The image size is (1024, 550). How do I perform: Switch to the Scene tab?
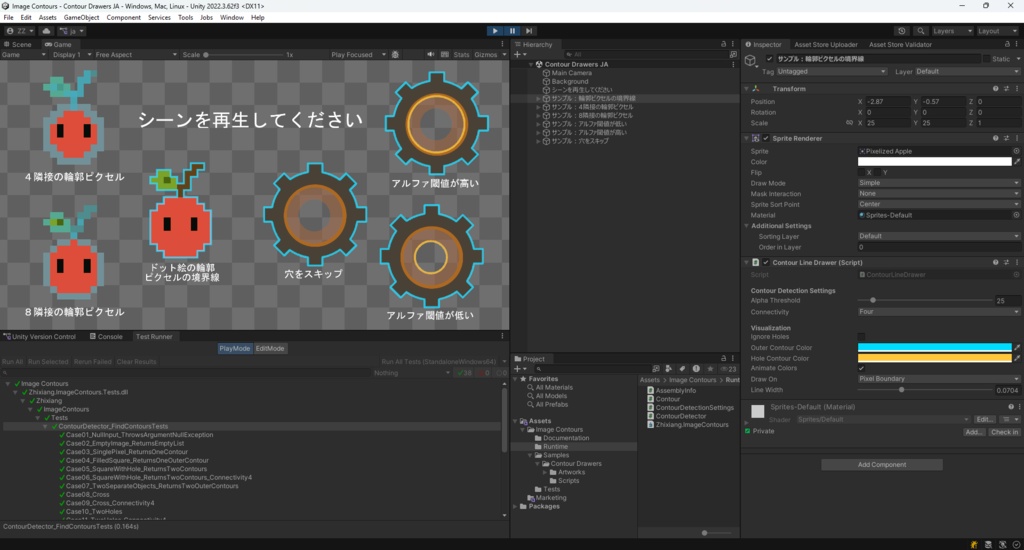[x=18, y=44]
